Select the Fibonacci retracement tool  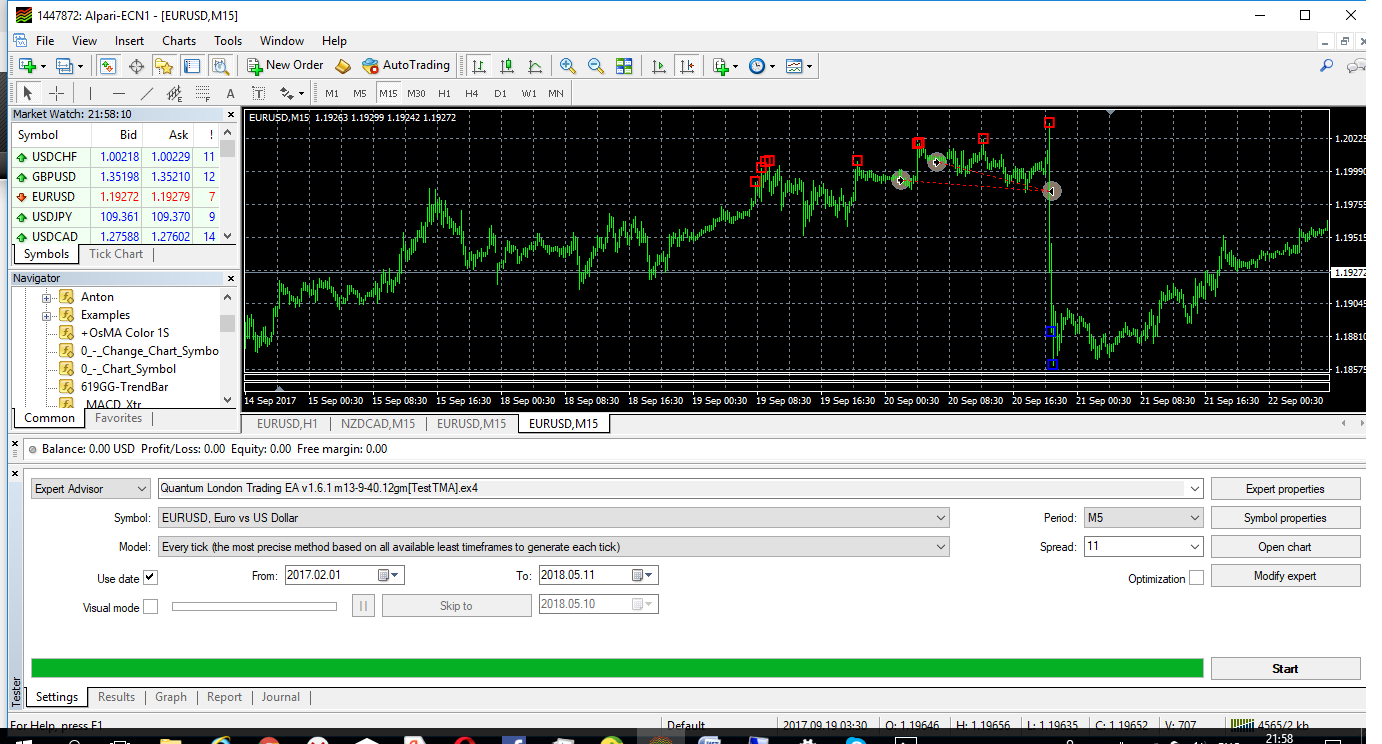click(x=203, y=93)
